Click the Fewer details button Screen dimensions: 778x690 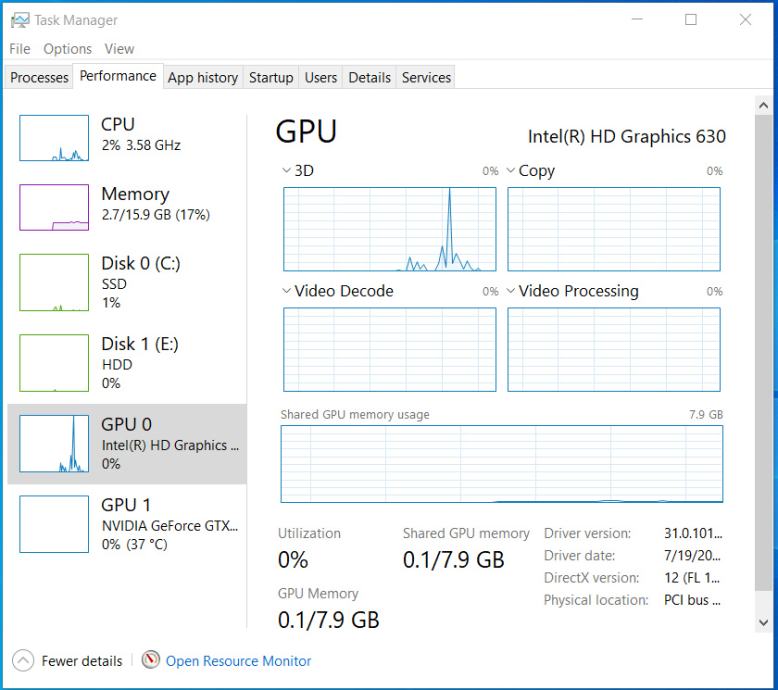pos(81,661)
